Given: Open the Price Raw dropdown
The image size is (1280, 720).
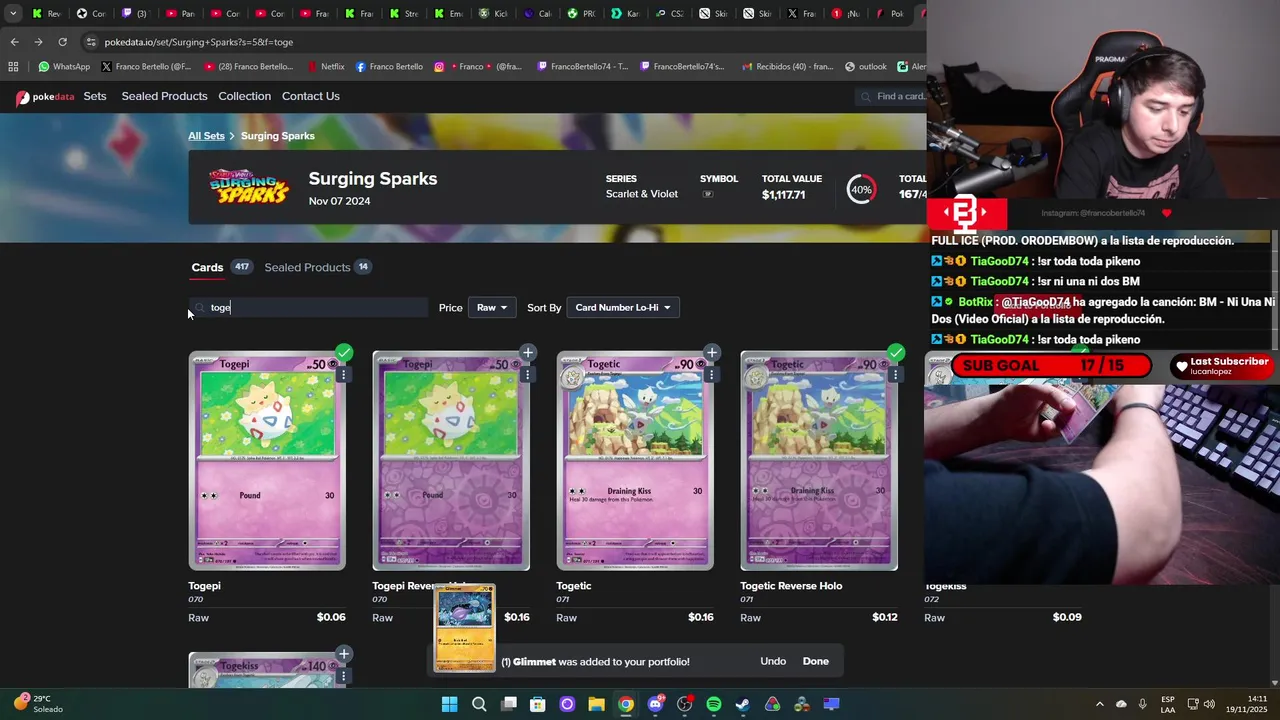Looking at the screenshot, I should (x=492, y=307).
